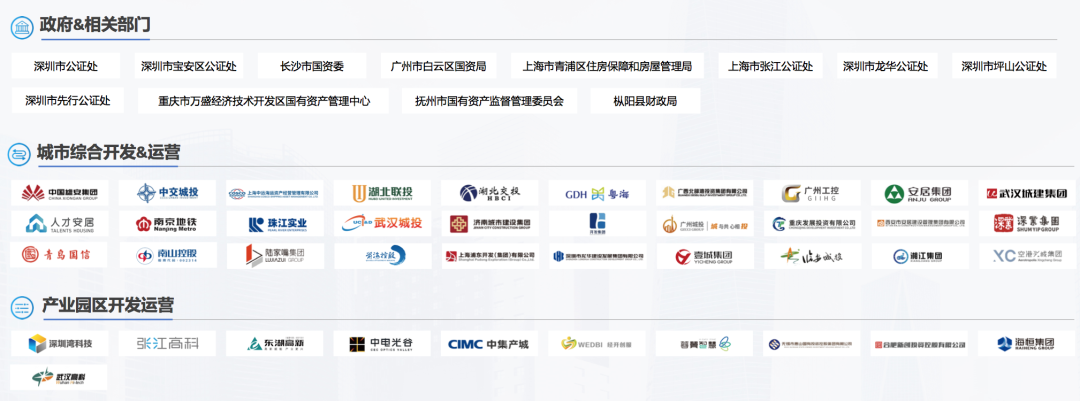Open the 陆家嘴集团 Lujiazui logo
Image resolution: width=1080 pixels, height=401 pixels.
click(x=275, y=256)
